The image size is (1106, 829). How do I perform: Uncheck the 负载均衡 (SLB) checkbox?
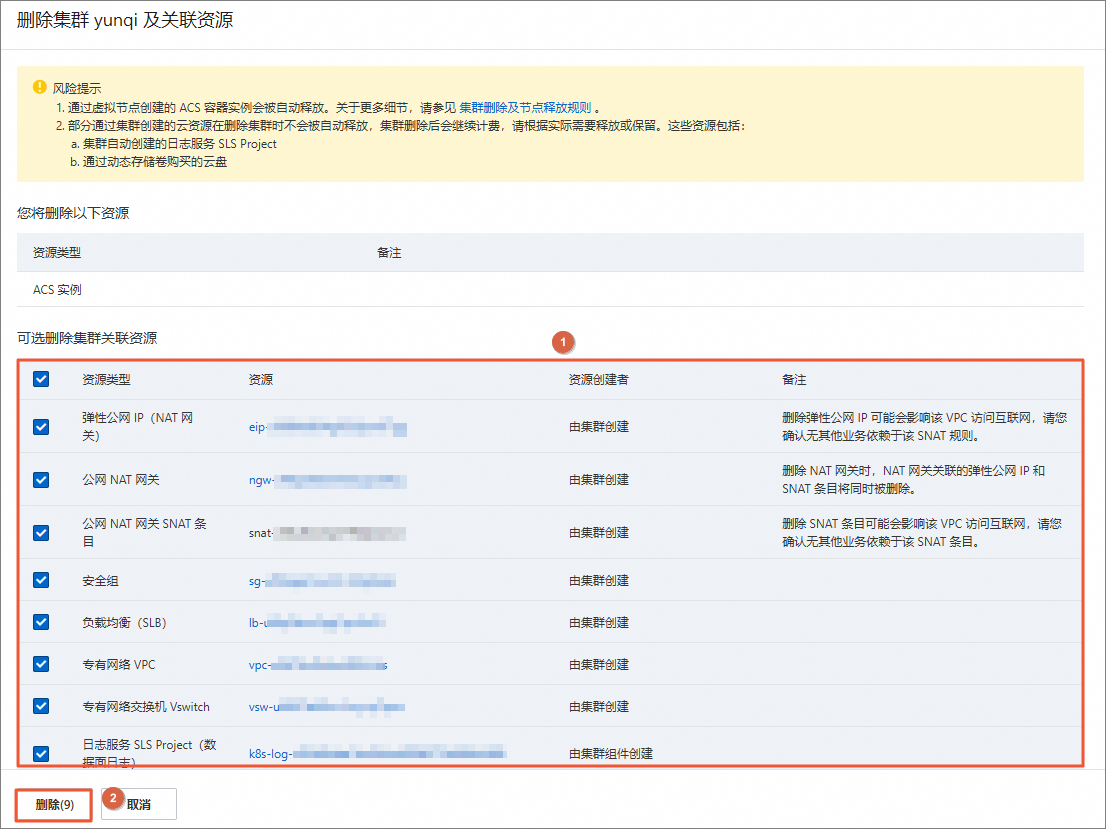point(41,622)
